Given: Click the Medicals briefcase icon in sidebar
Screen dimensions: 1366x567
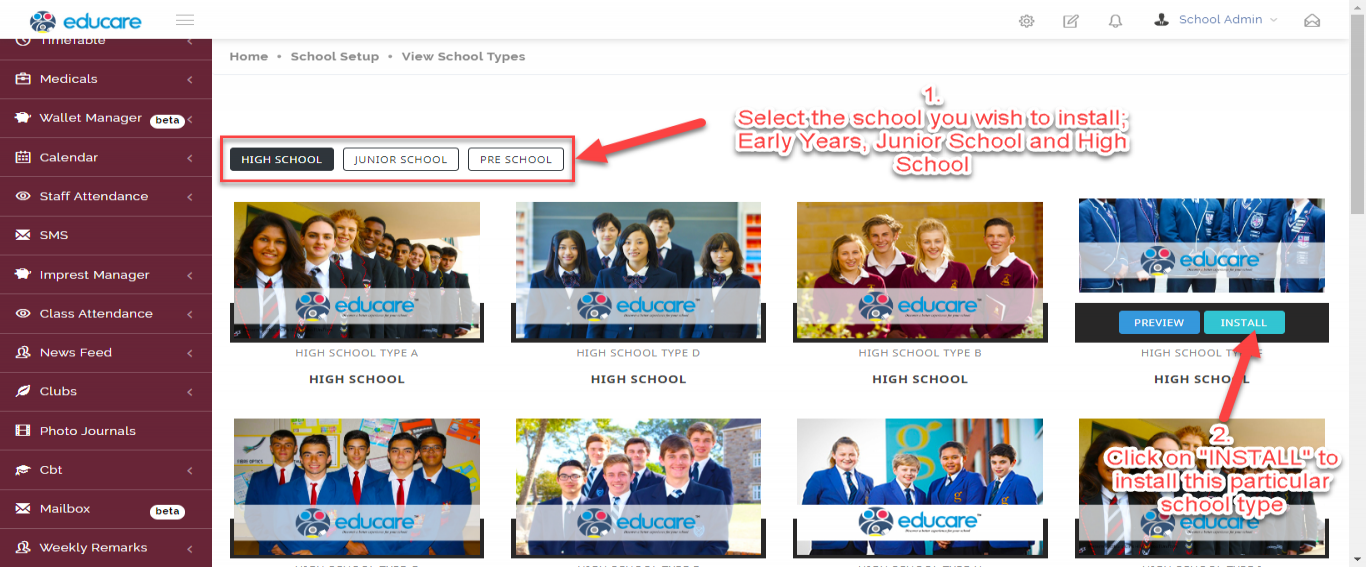Looking at the screenshot, I should [x=22, y=79].
